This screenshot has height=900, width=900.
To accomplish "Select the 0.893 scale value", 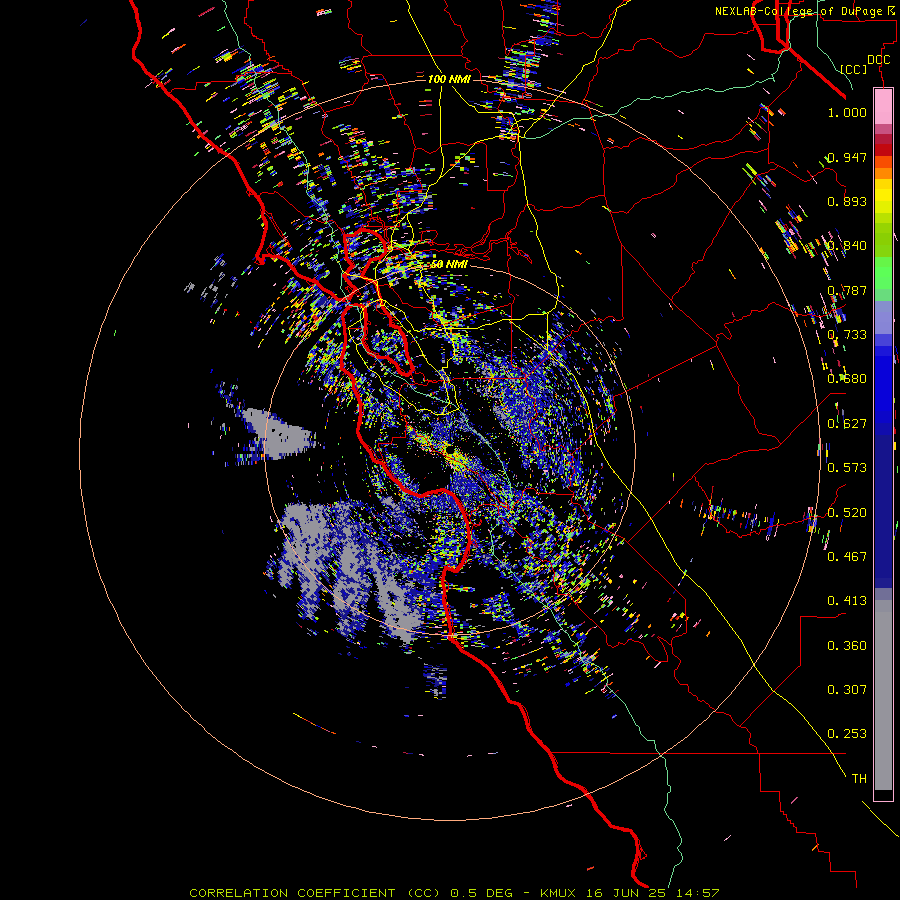I will (x=847, y=201).
